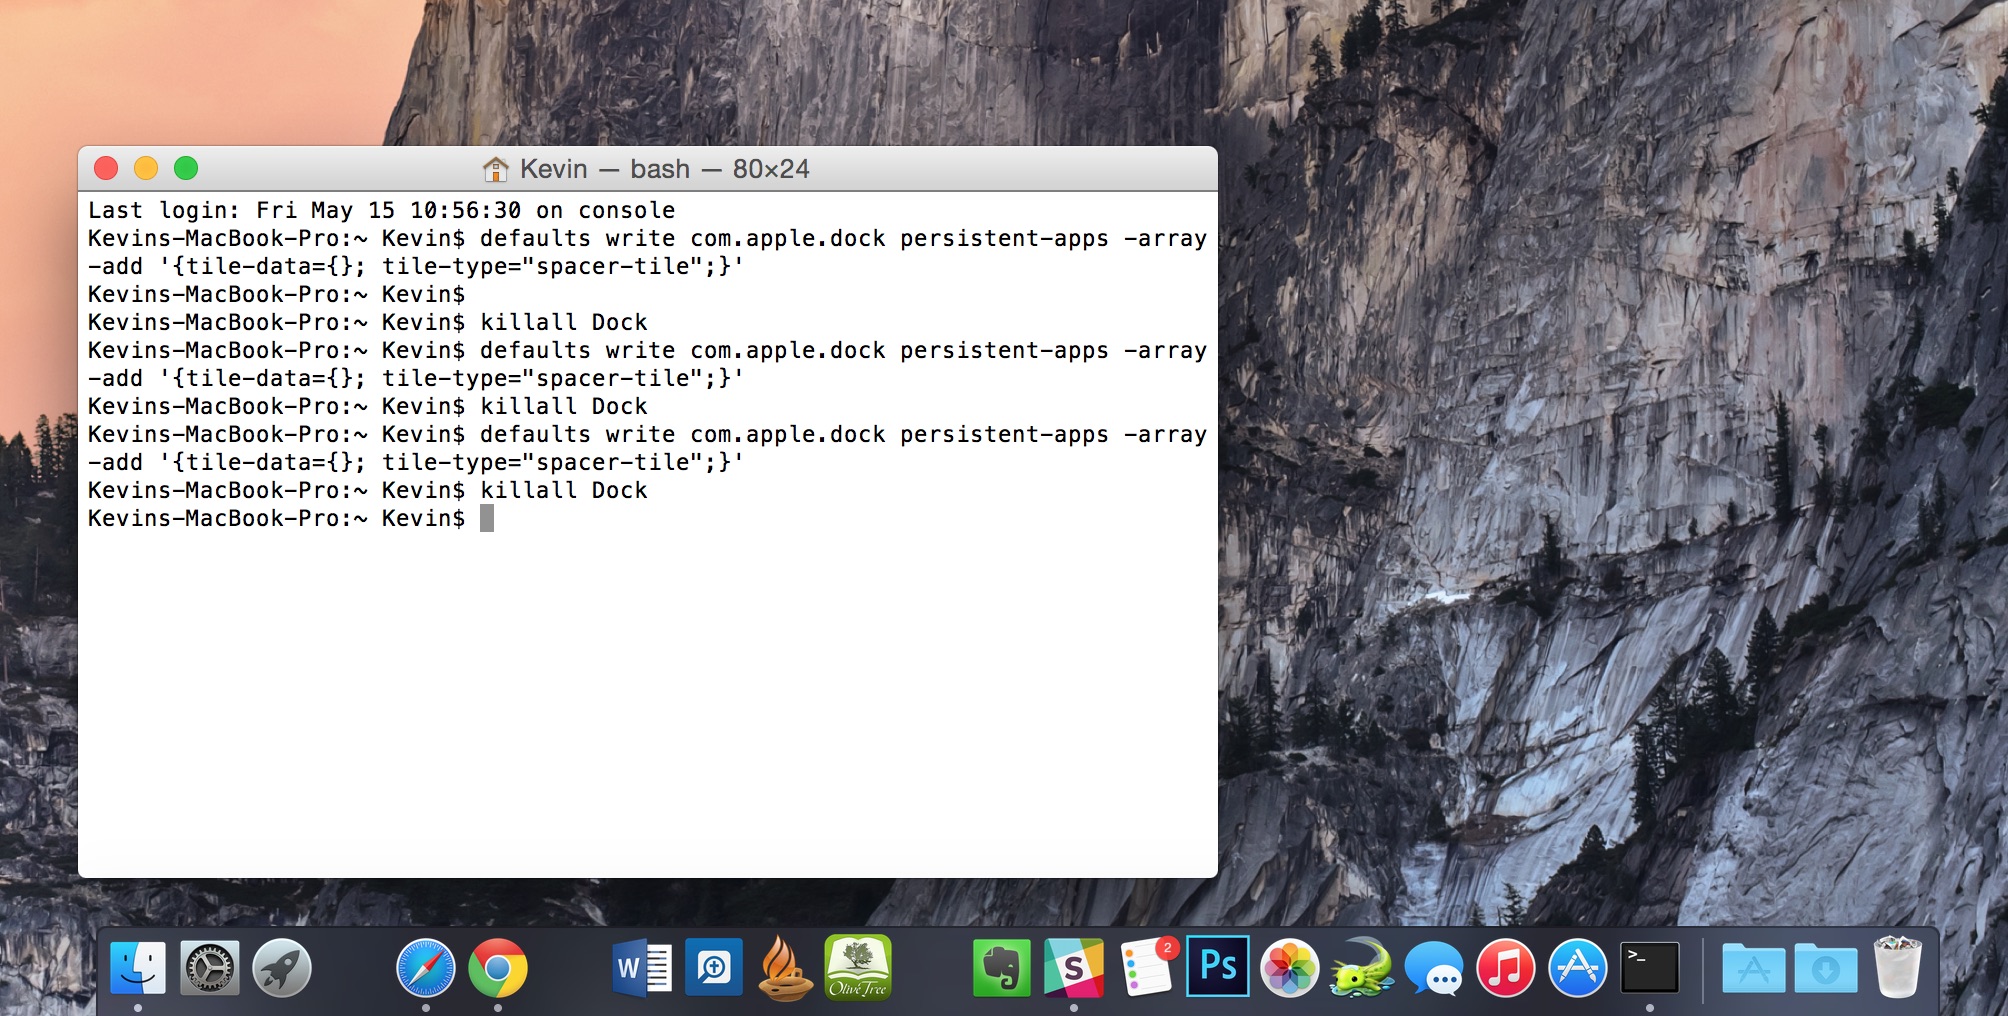Launch Launchpad
Screen dimensions: 2008x1016
click(x=283, y=968)
